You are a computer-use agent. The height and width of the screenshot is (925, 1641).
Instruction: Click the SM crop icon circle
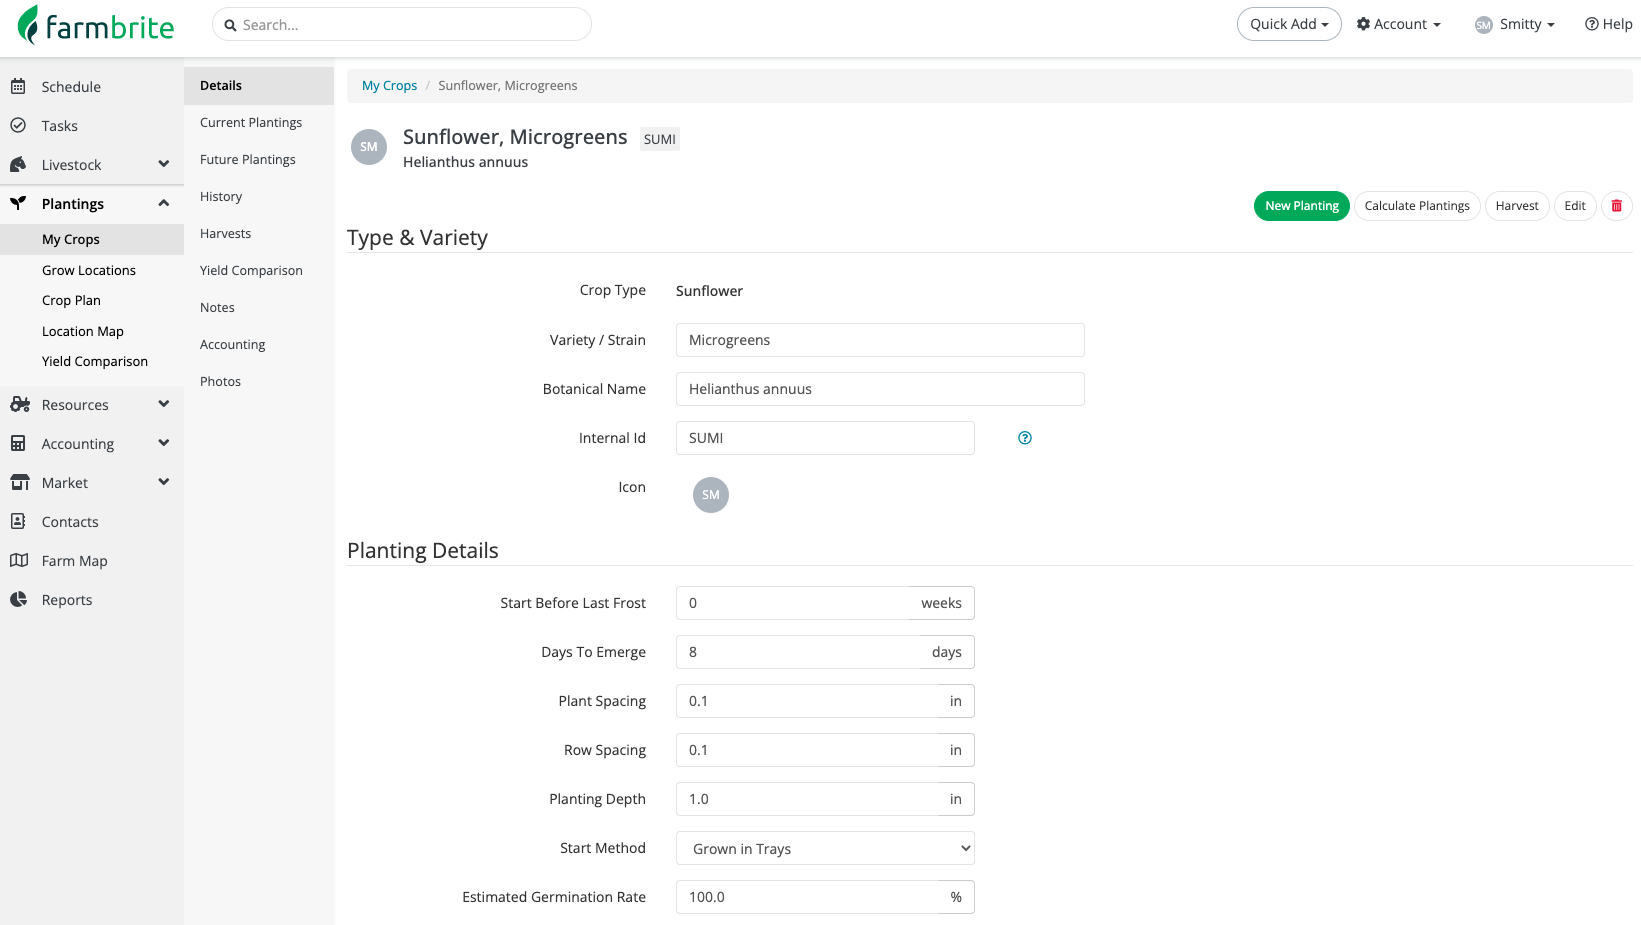[711, 495]
